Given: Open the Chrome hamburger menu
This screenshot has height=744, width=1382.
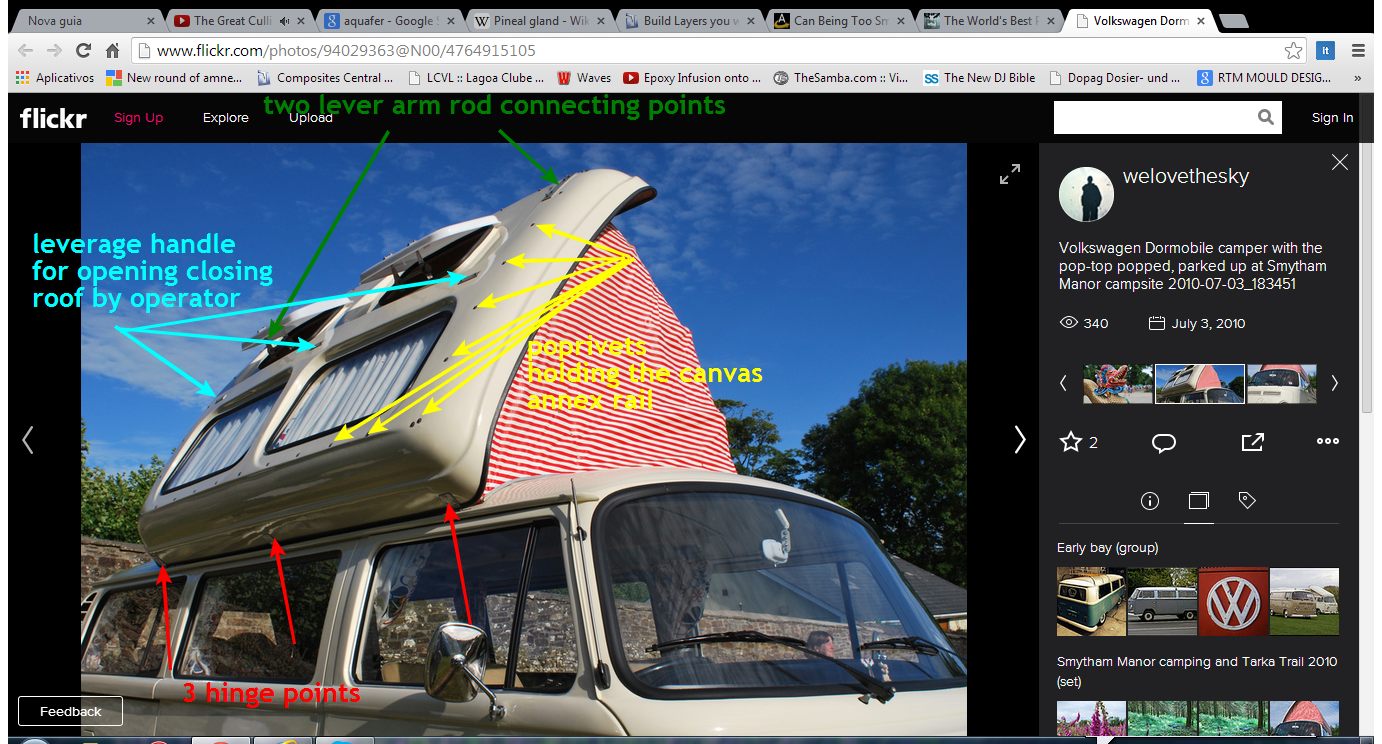Looking at the screenshot, I should 1357,51.
